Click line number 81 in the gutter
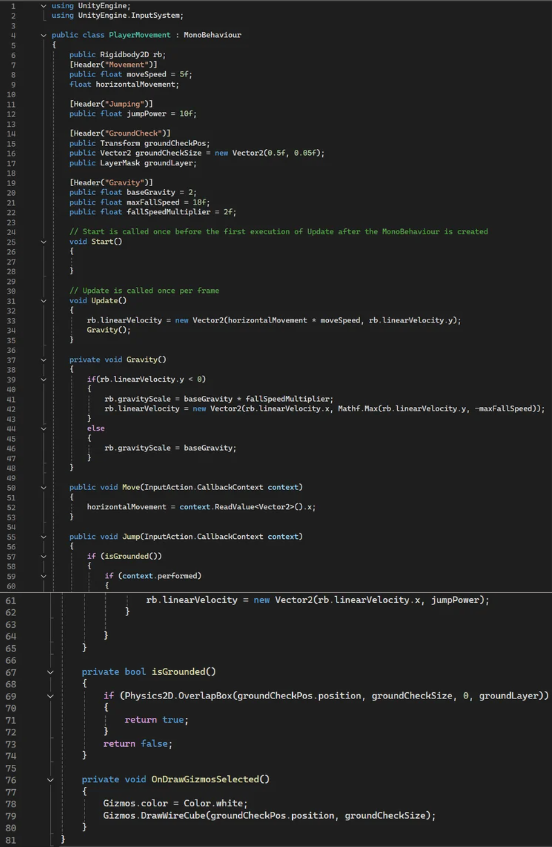The image size is (552, 847). tap(11, 840)
